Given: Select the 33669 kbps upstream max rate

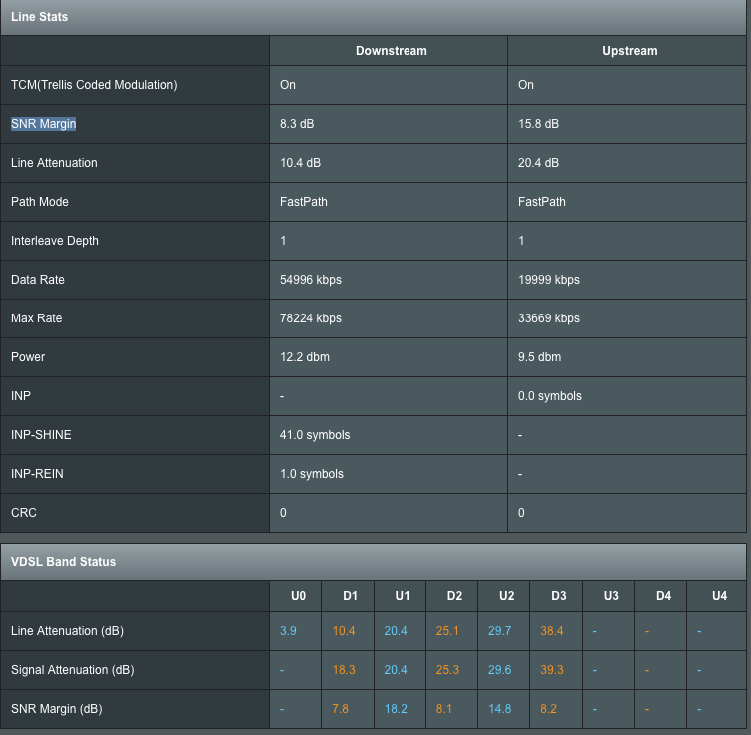Looking at the screenshot, I should pos(549,319).
